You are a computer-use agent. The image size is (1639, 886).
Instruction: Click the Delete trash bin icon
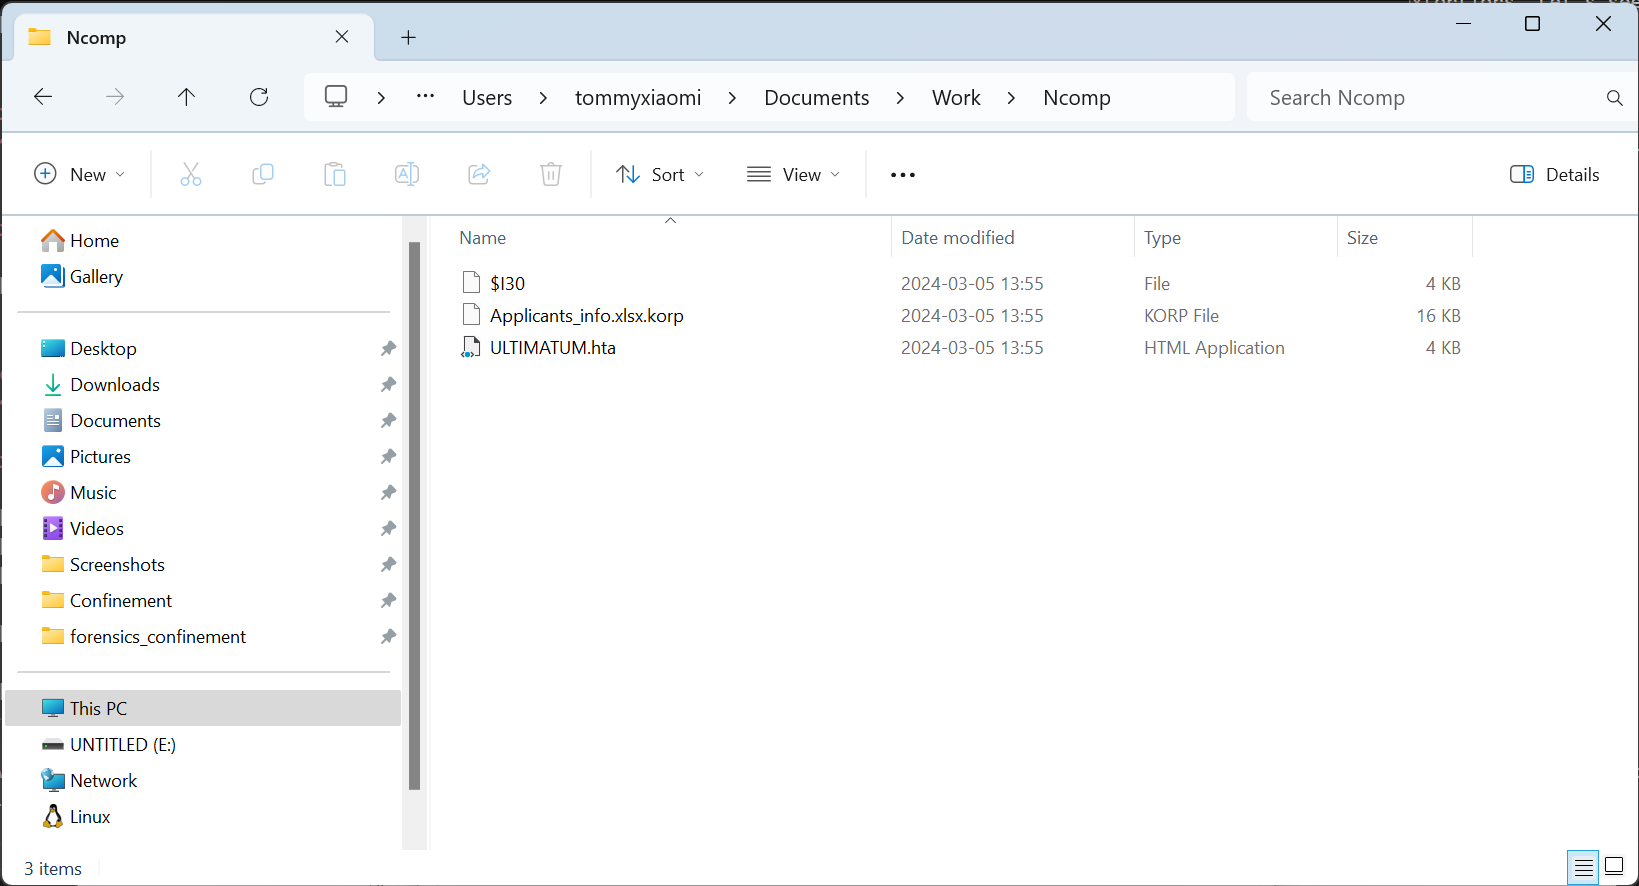(551, 175)
